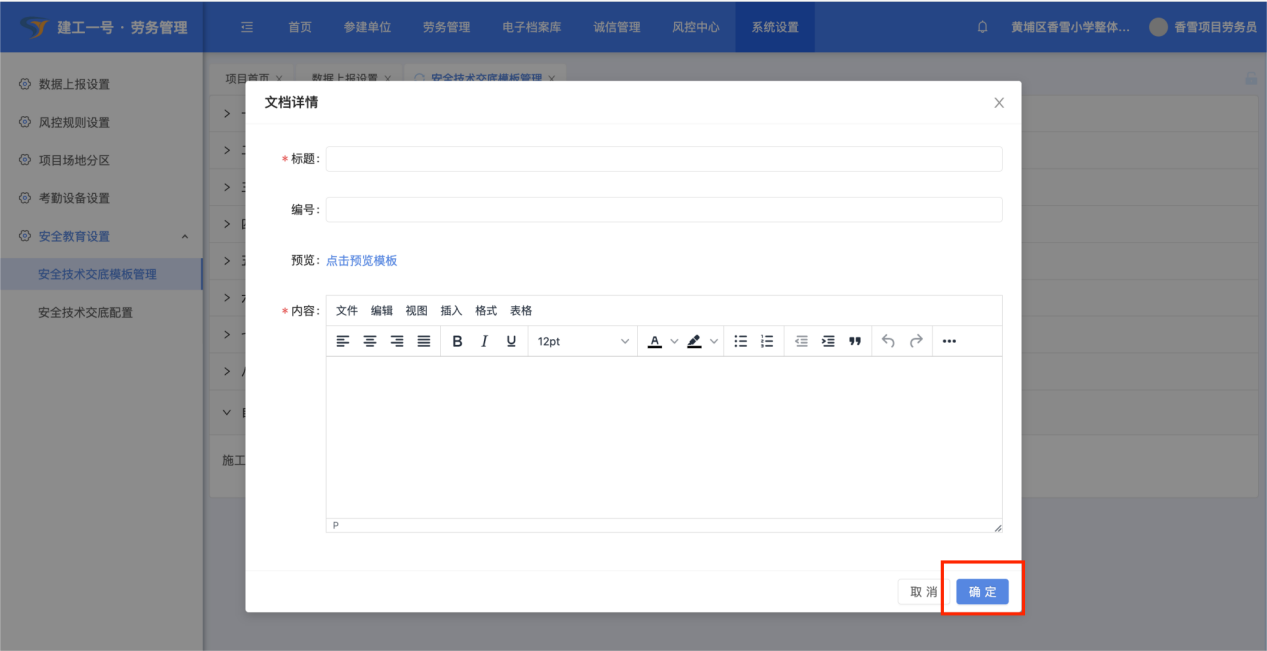Image resolution: width=1267 pixels, height=651 pixels.
Task: Close the 文档详情 dialog with X
Action: point(999,103)
